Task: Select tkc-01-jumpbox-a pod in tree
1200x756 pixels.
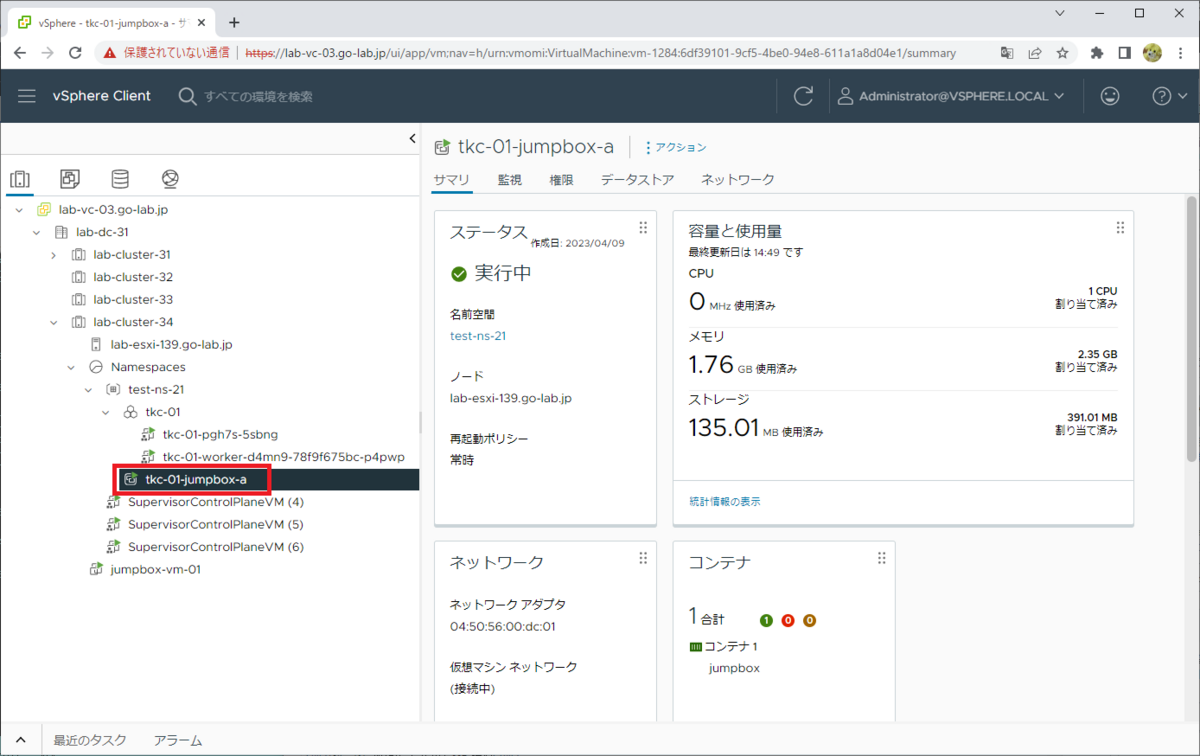Action: (x=196, y=480)
